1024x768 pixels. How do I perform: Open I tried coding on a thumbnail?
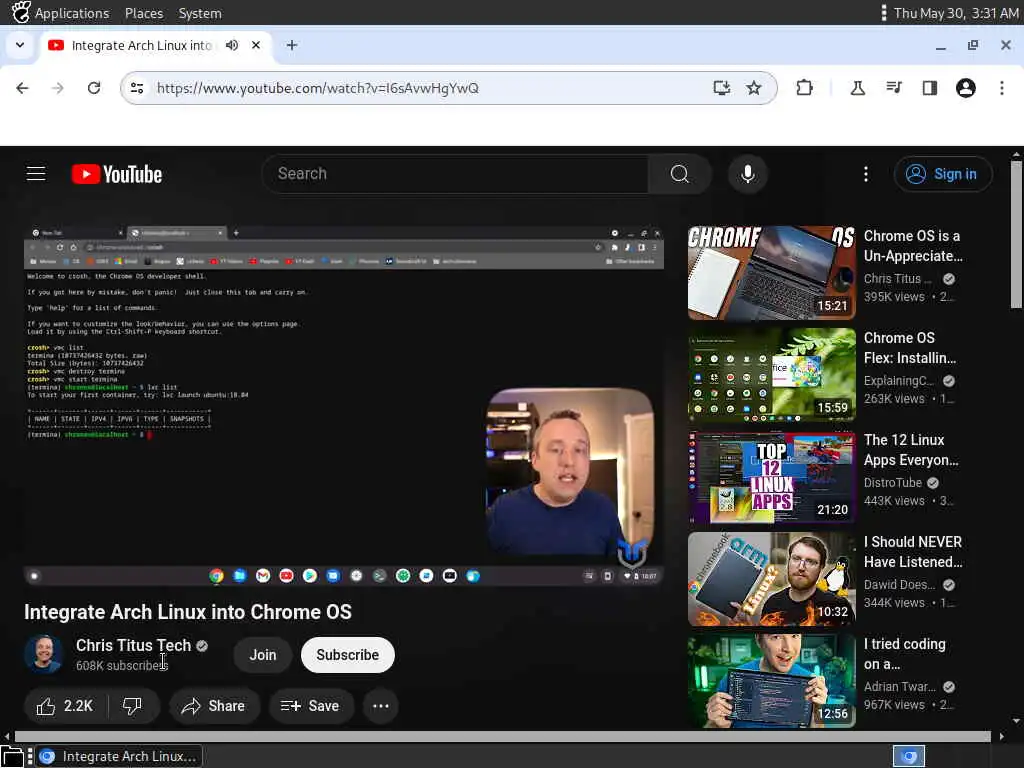(771, 680)
